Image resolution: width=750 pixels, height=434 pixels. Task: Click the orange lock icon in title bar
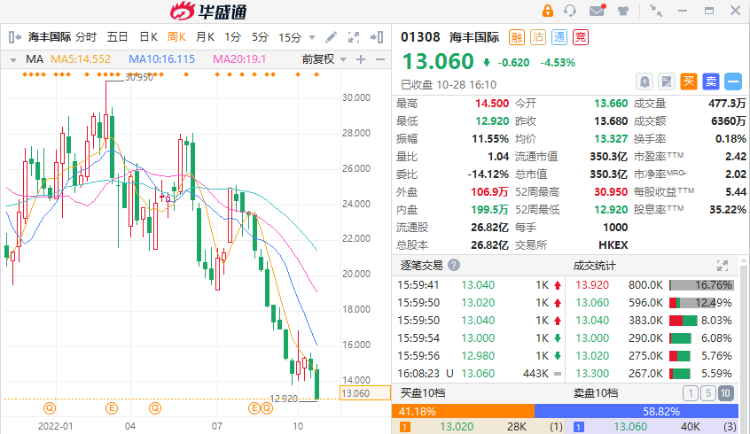coord(547,11)
